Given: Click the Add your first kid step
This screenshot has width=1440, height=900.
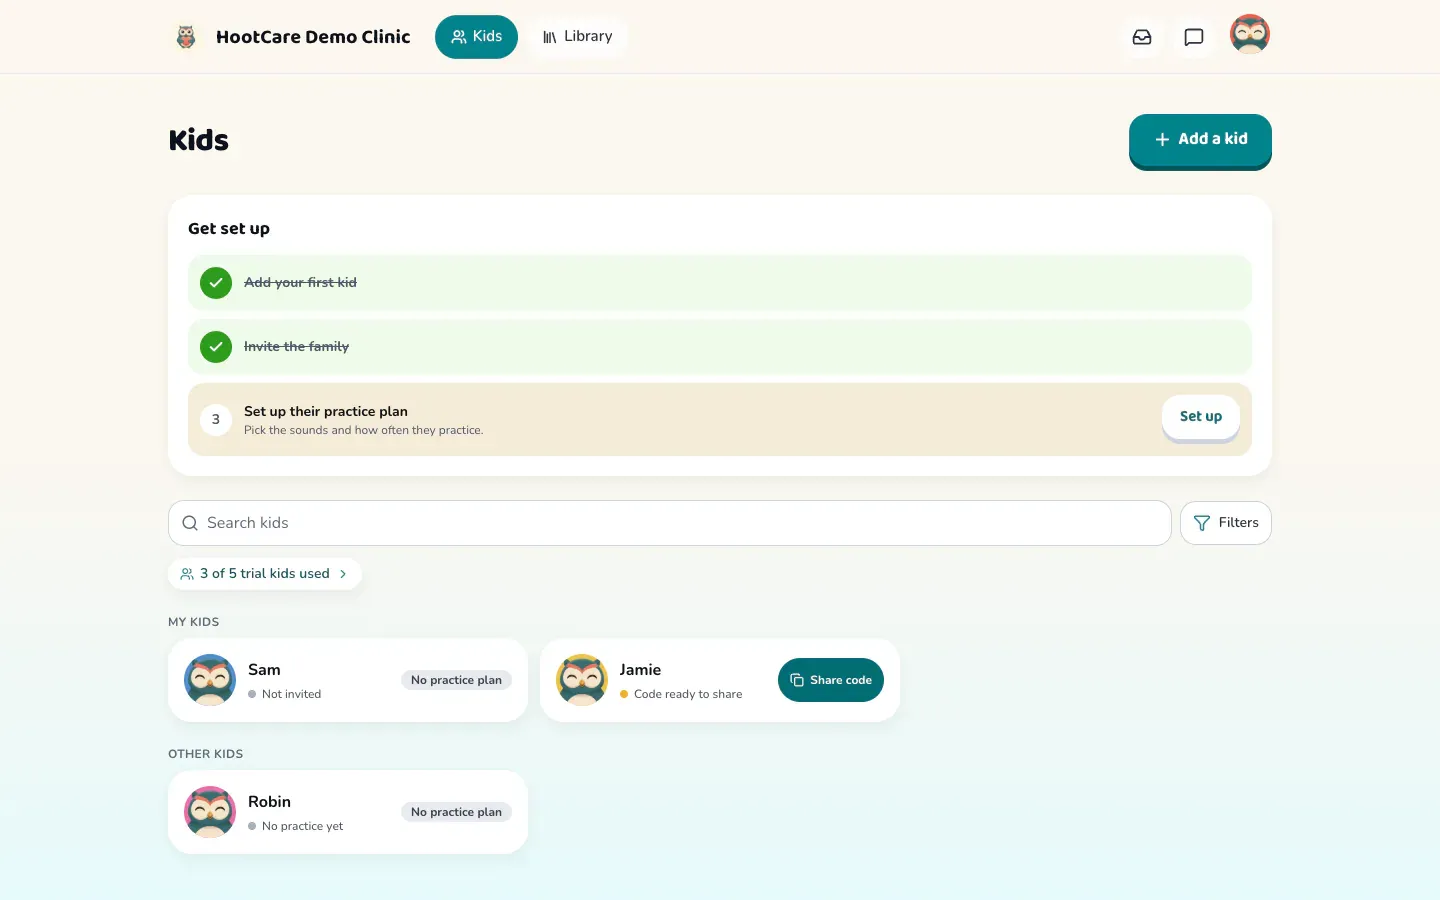Looking at the screenshot, I should [720, 283].
